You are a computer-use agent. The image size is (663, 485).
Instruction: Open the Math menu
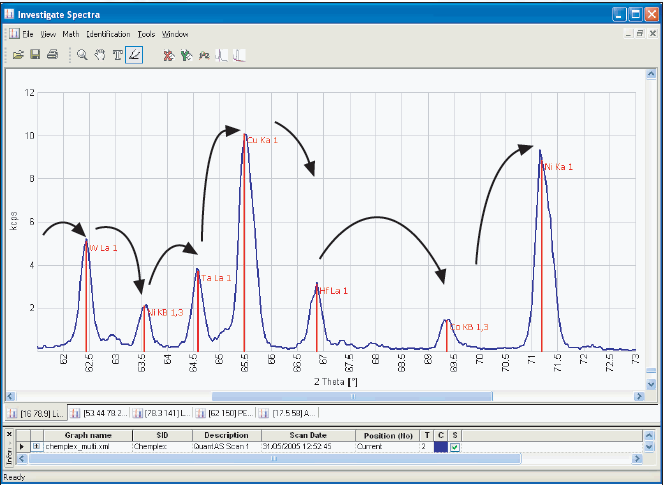[x=70, y=33]
